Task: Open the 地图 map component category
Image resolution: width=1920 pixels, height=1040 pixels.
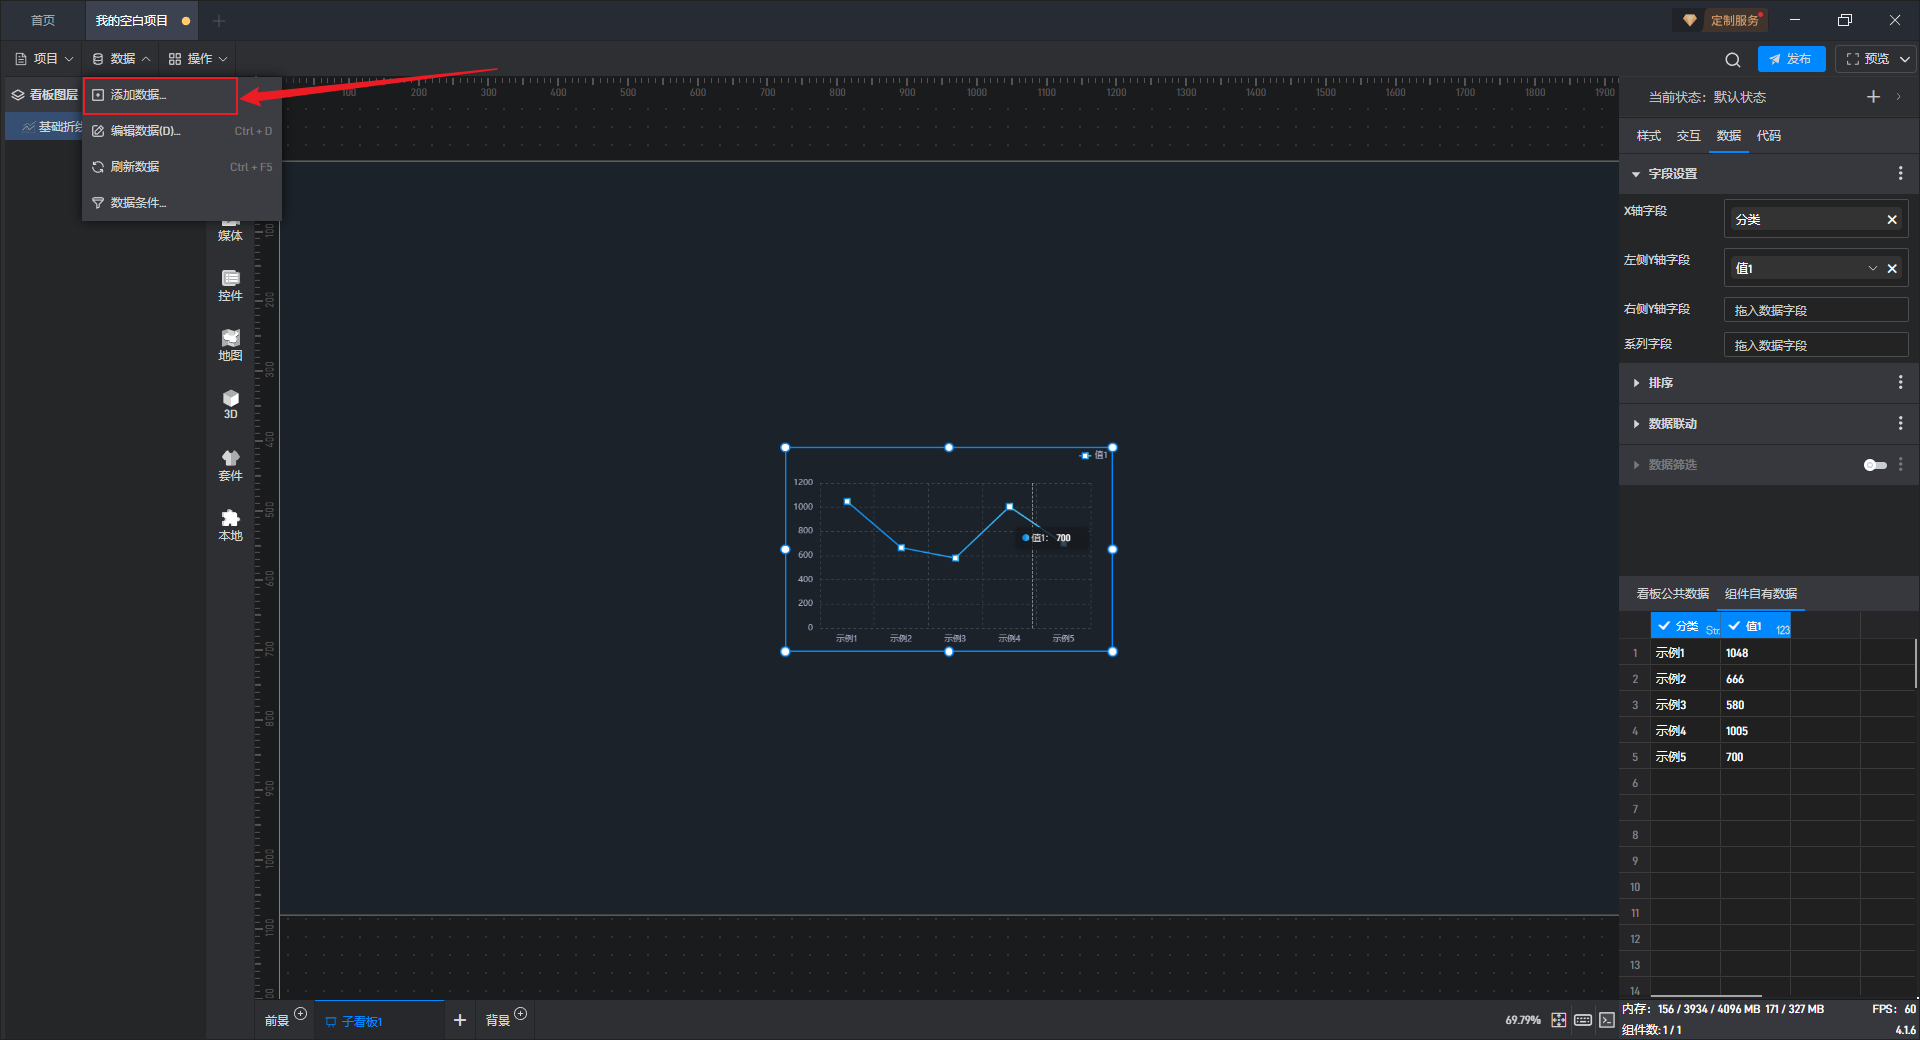Action: (x=230, y=346)
